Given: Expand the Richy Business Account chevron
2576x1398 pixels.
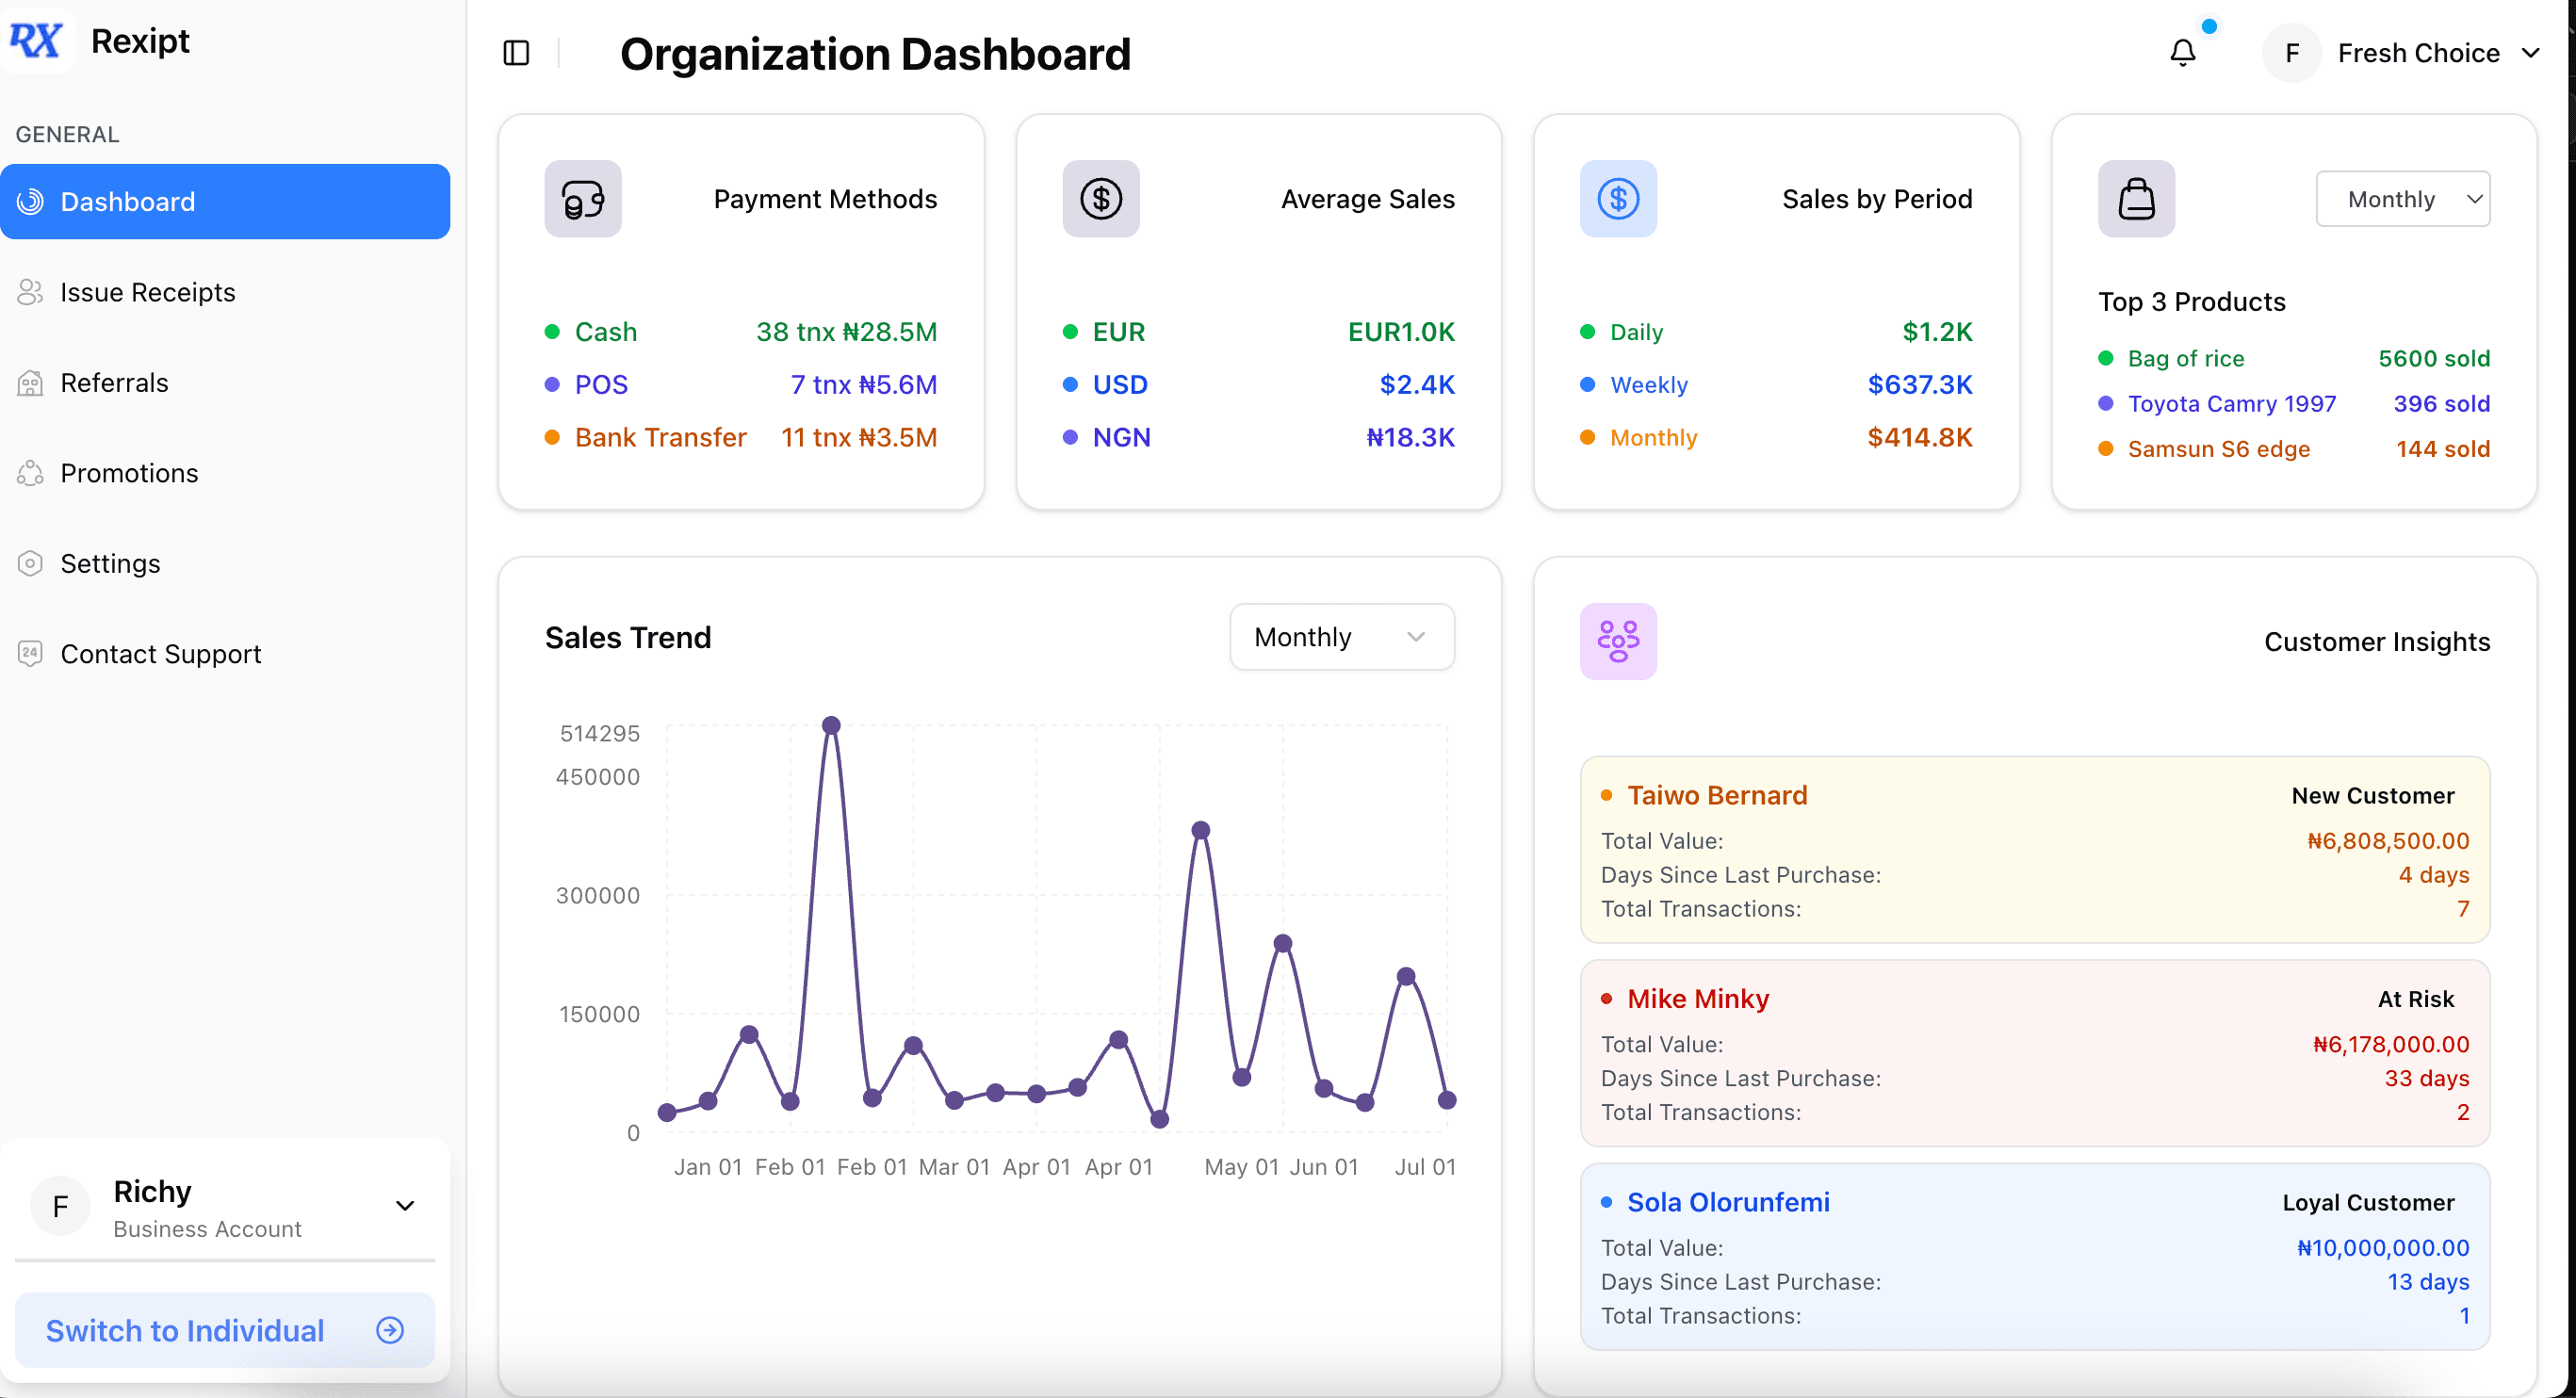Looking at the screenshot, I should 404,1206.
